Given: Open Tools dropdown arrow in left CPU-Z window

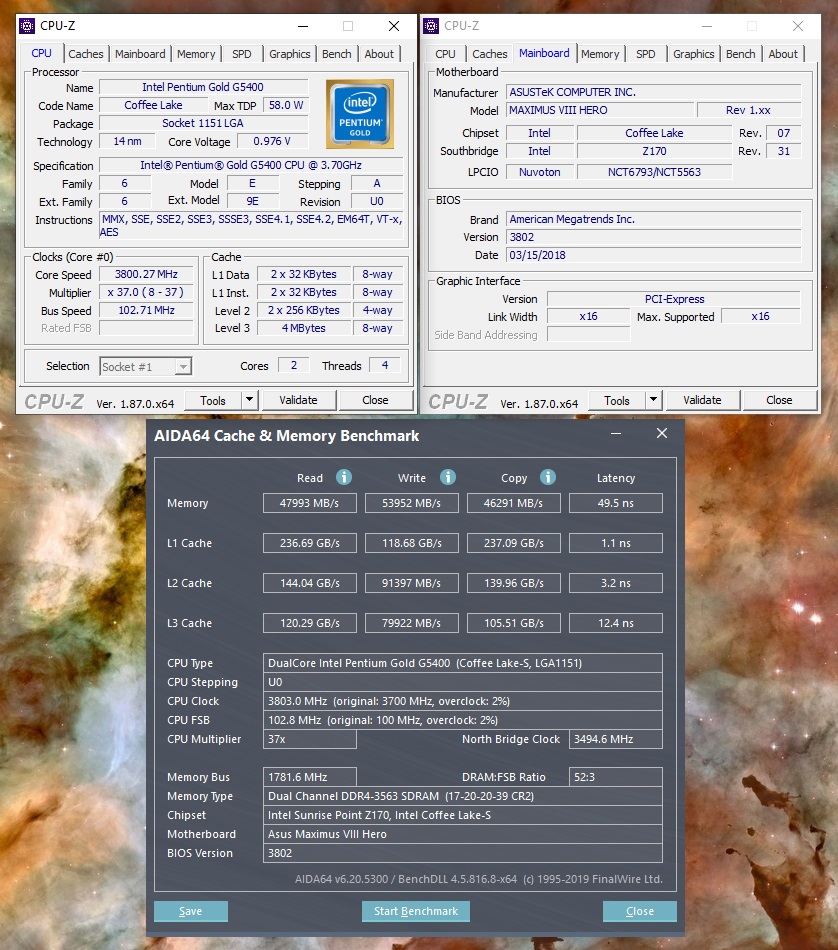Looking at the screenshot, I should pos(249,400).
